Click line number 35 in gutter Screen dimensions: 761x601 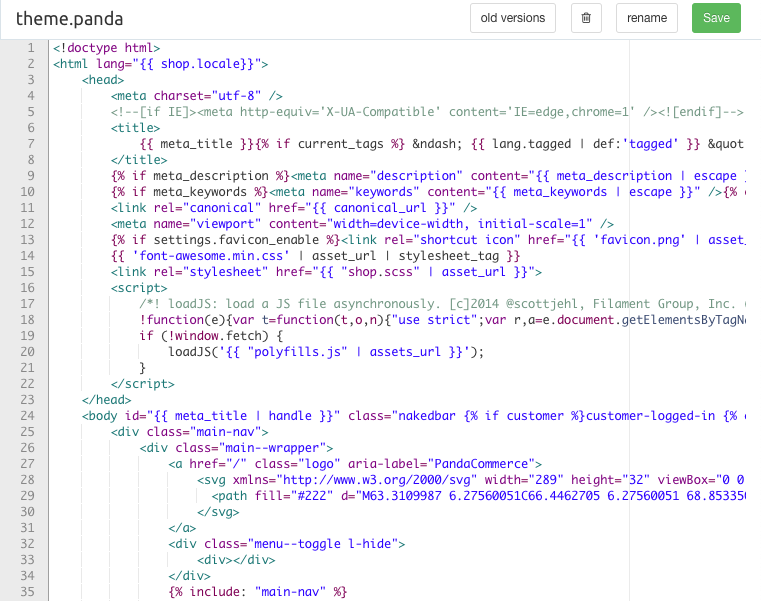[x=28, y=592]
